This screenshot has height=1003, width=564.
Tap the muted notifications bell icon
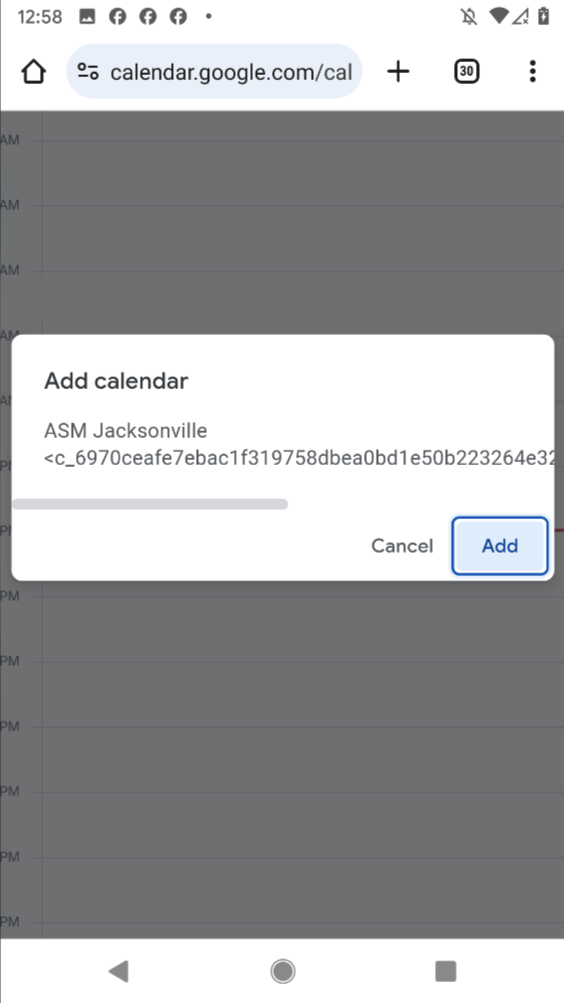pos(469,17)
